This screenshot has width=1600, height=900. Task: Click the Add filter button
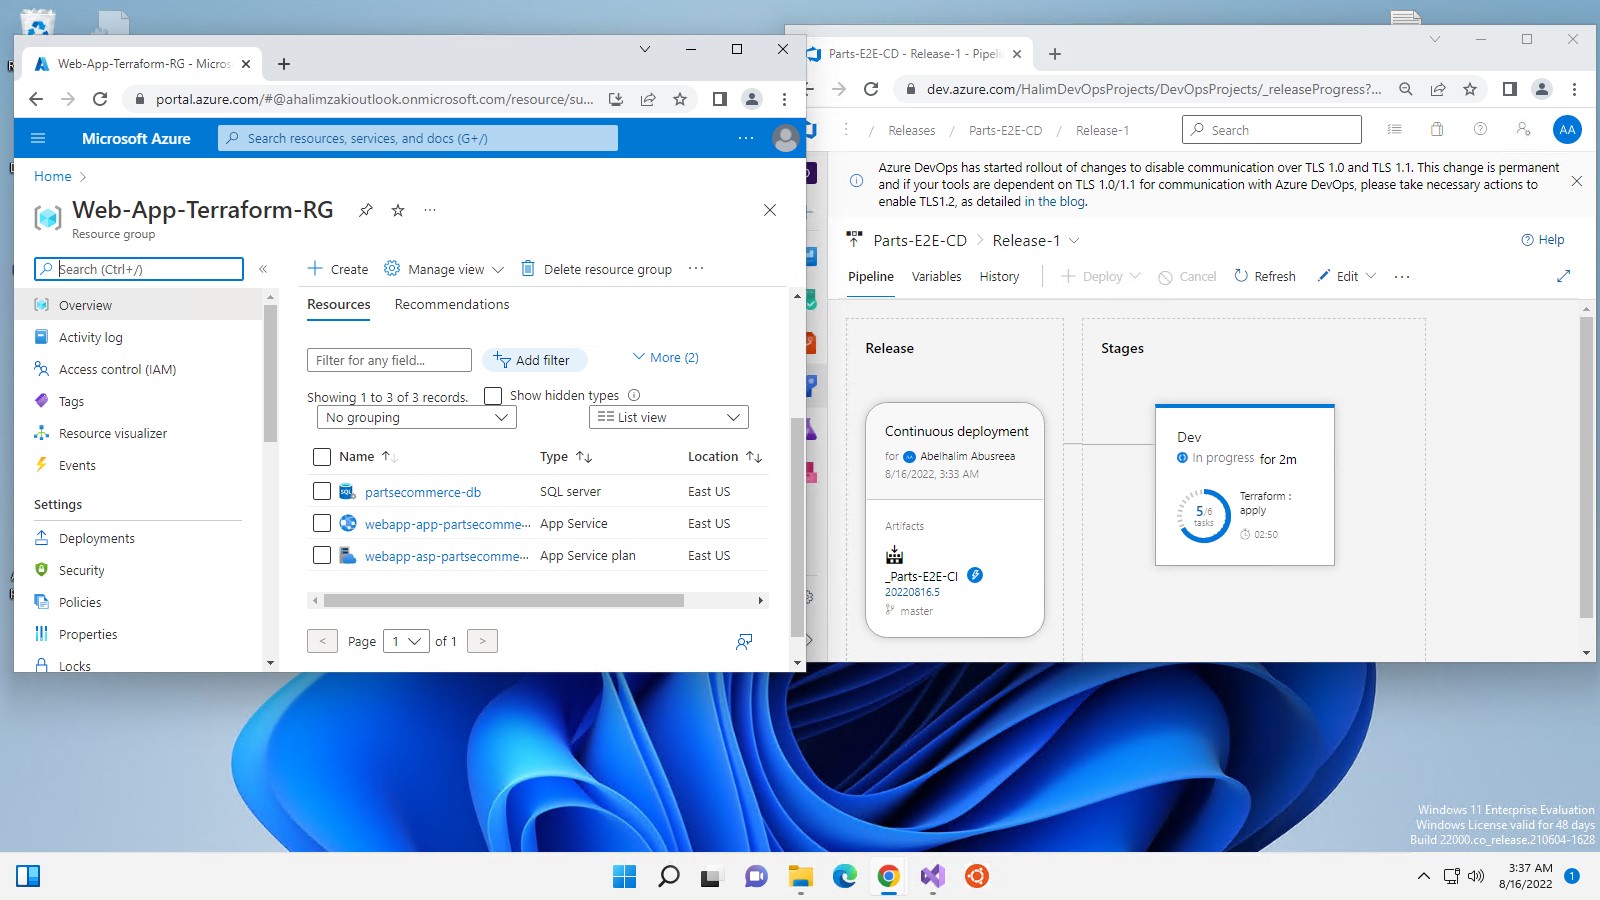(x=533, y=360)
